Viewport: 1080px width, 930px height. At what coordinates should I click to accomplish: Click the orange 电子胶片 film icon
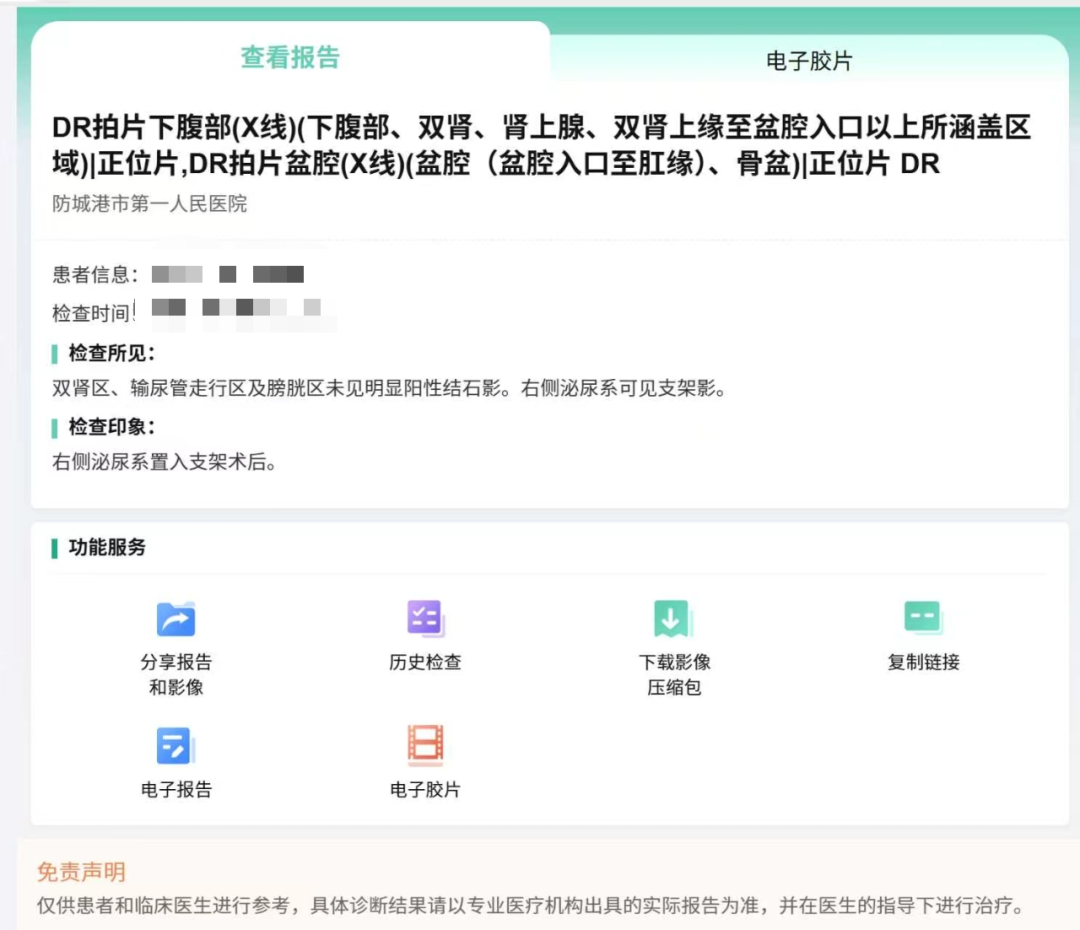(425, 745)
